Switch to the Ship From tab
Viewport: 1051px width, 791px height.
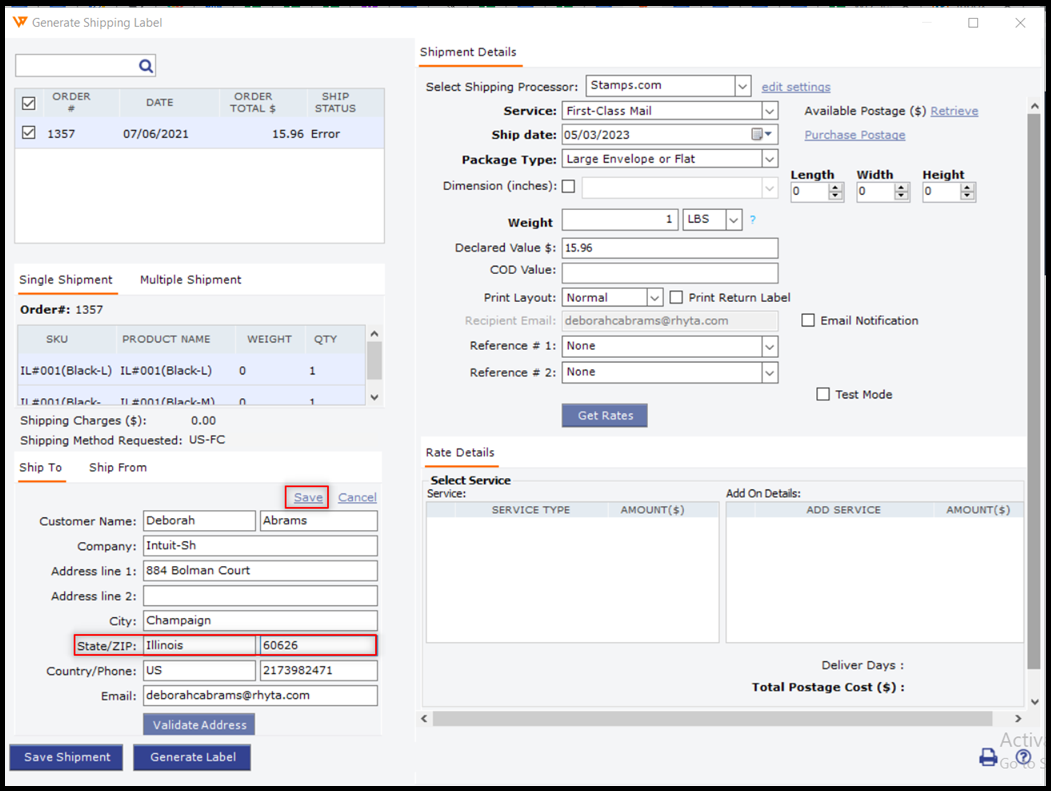pyautogui.click(x=118, y=467)
